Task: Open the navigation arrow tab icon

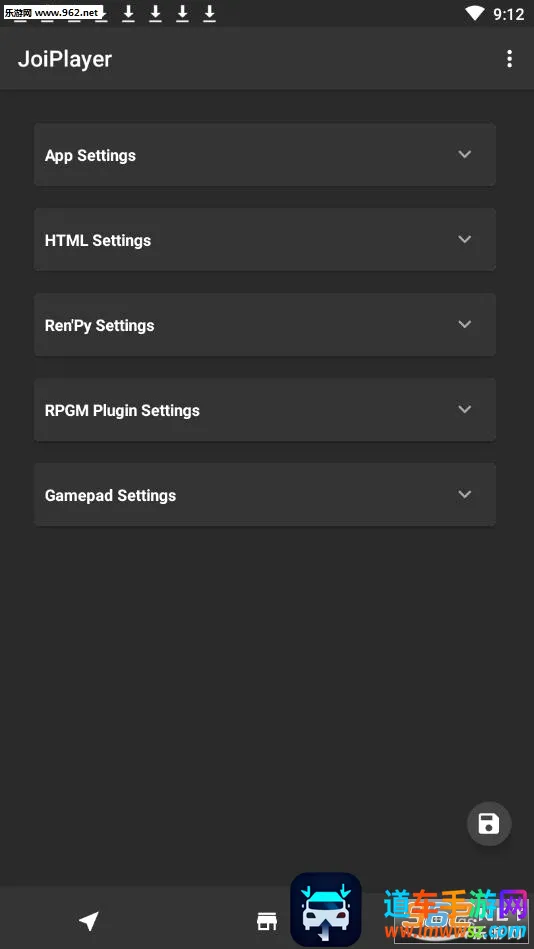Action: pyautogui.click(x=89, y=921)
